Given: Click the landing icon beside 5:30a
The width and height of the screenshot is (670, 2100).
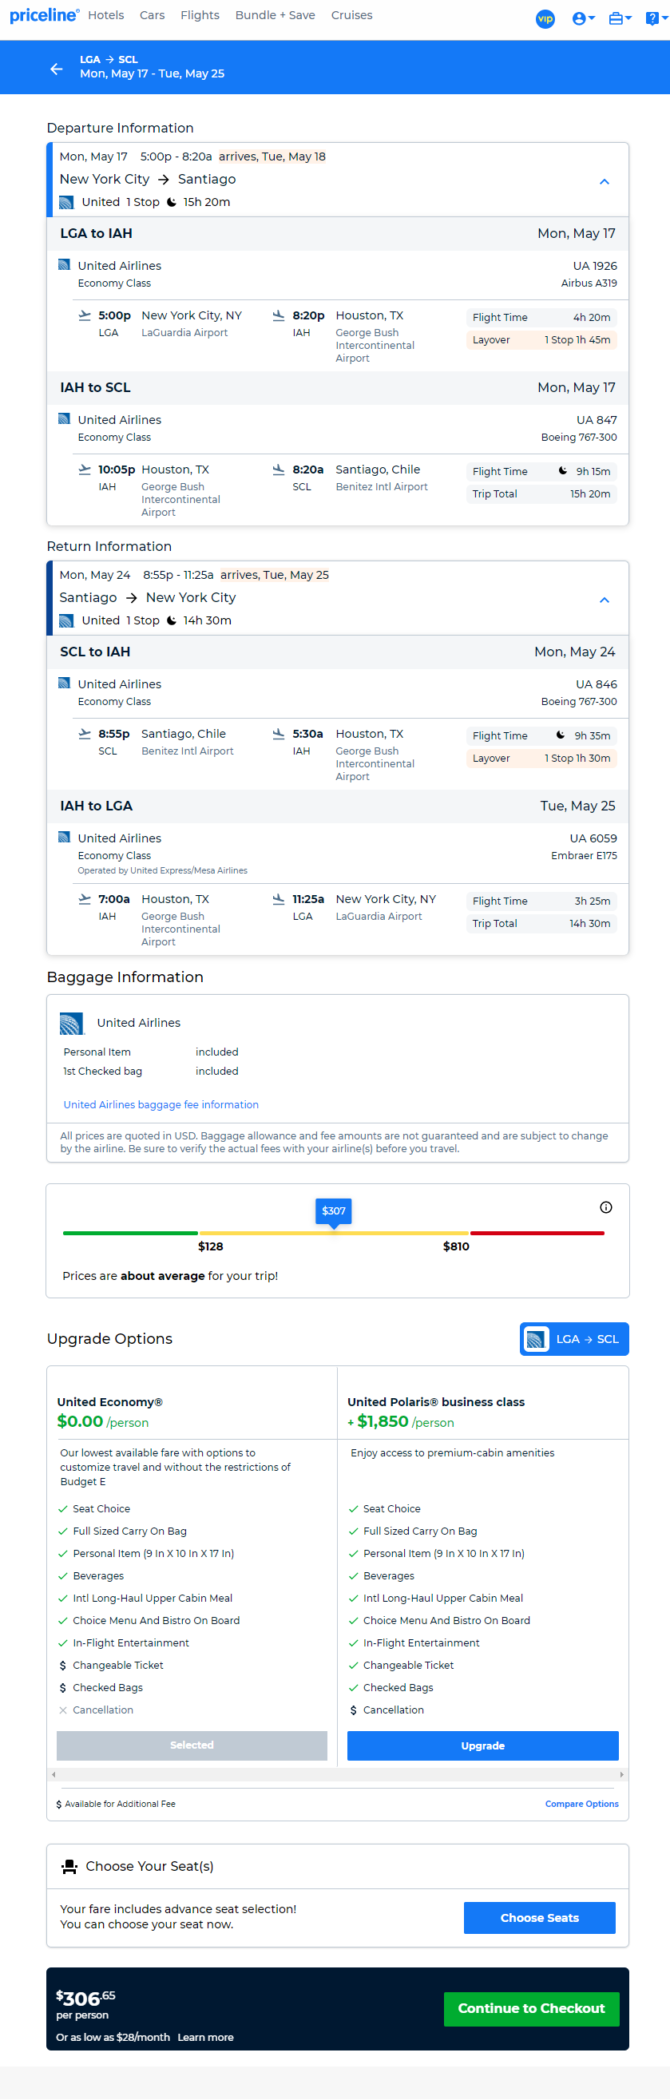Looking at the screenshot, I should (x=279, y=733).
